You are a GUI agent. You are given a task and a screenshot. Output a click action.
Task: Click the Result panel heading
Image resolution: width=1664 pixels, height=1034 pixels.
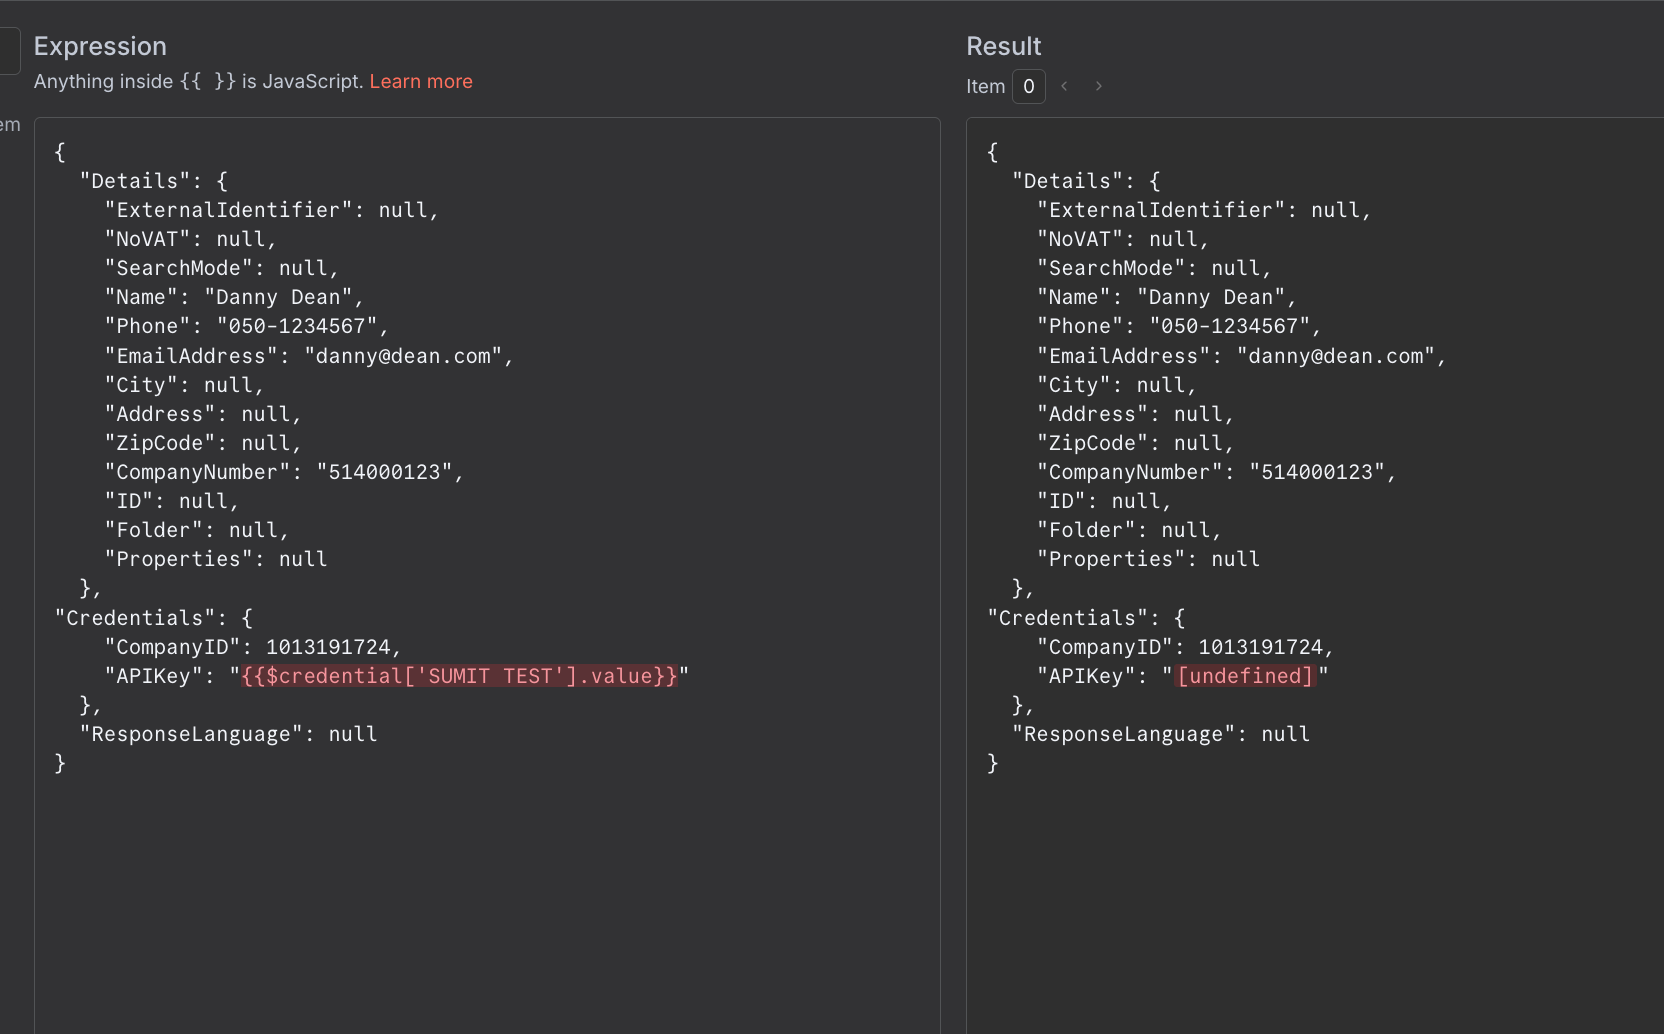[x=1003, y=46]
